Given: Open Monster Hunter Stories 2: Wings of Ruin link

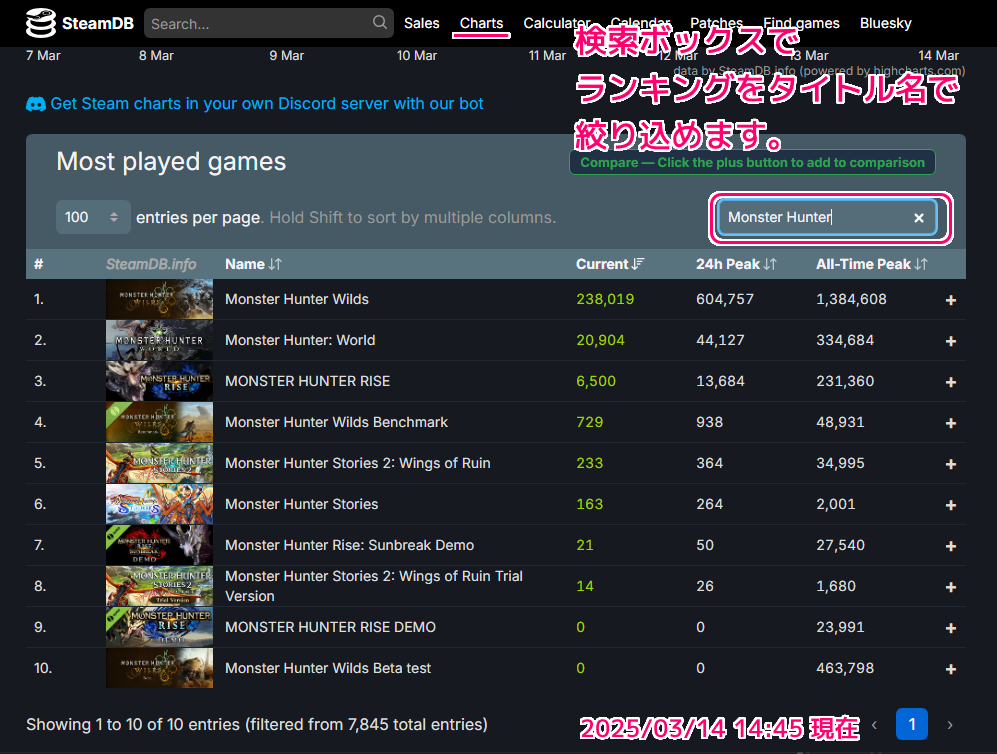Looking at the screenshot, I should [358, 463].
